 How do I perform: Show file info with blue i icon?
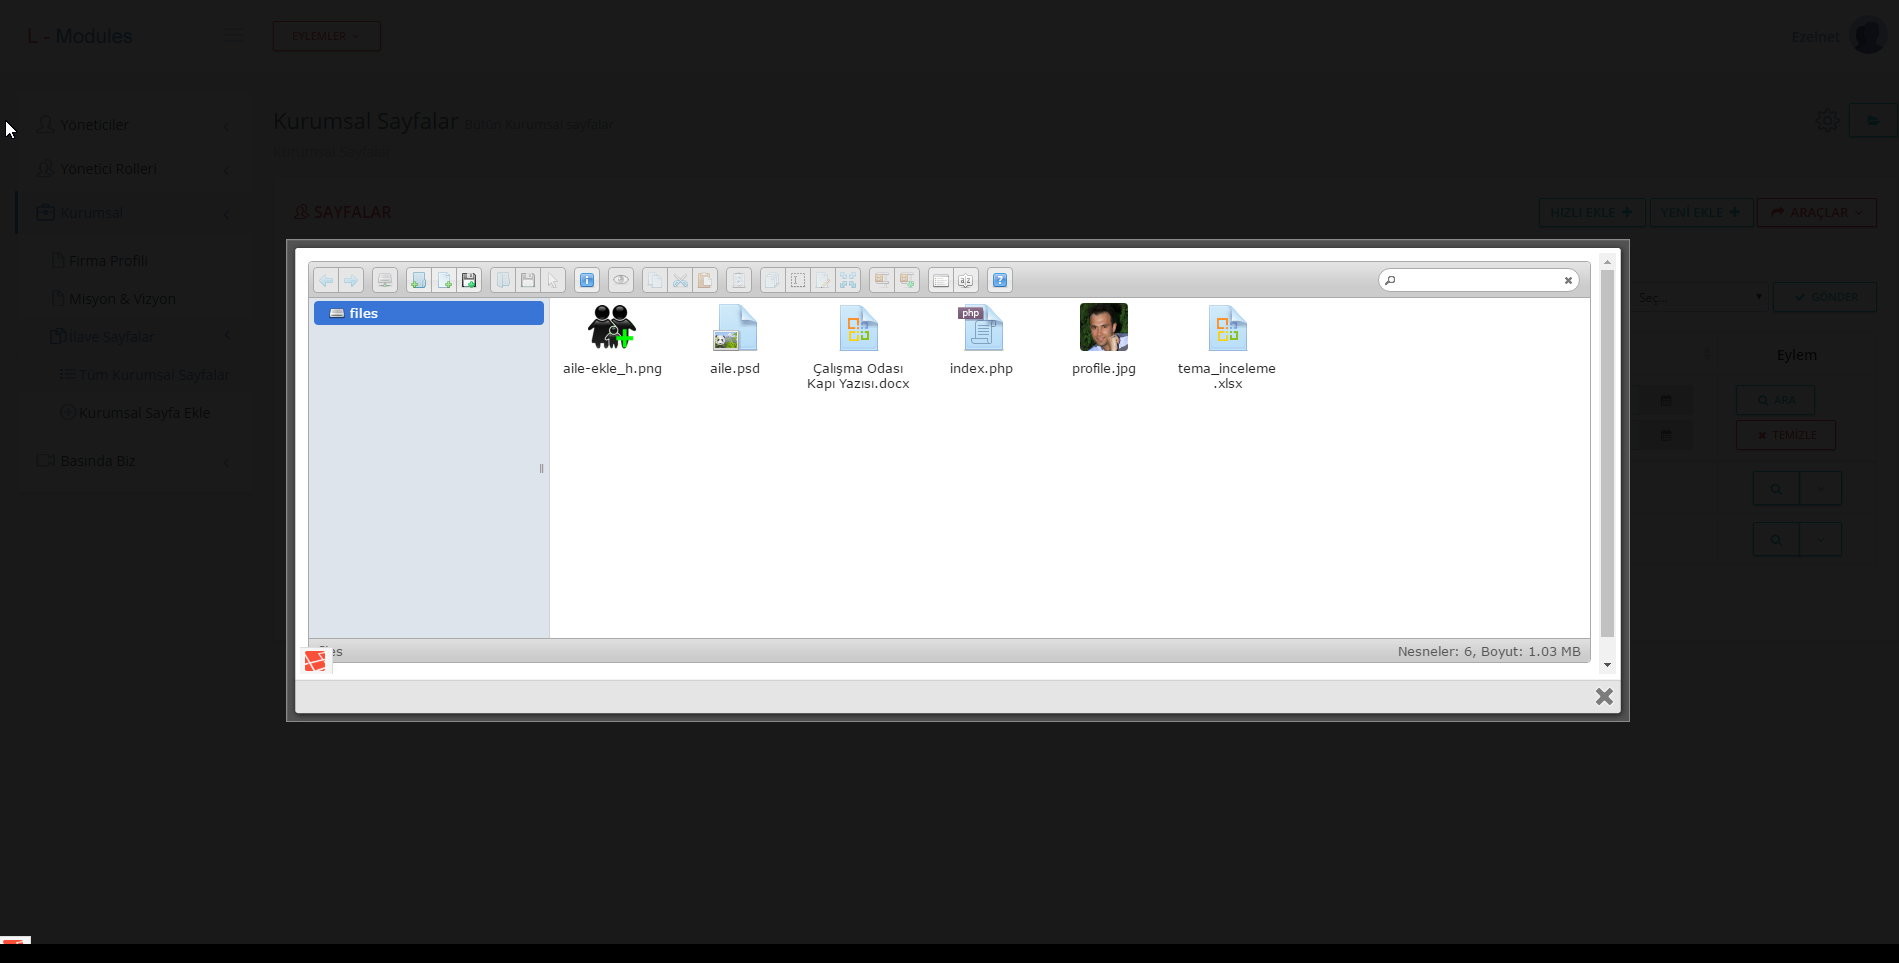587,280
